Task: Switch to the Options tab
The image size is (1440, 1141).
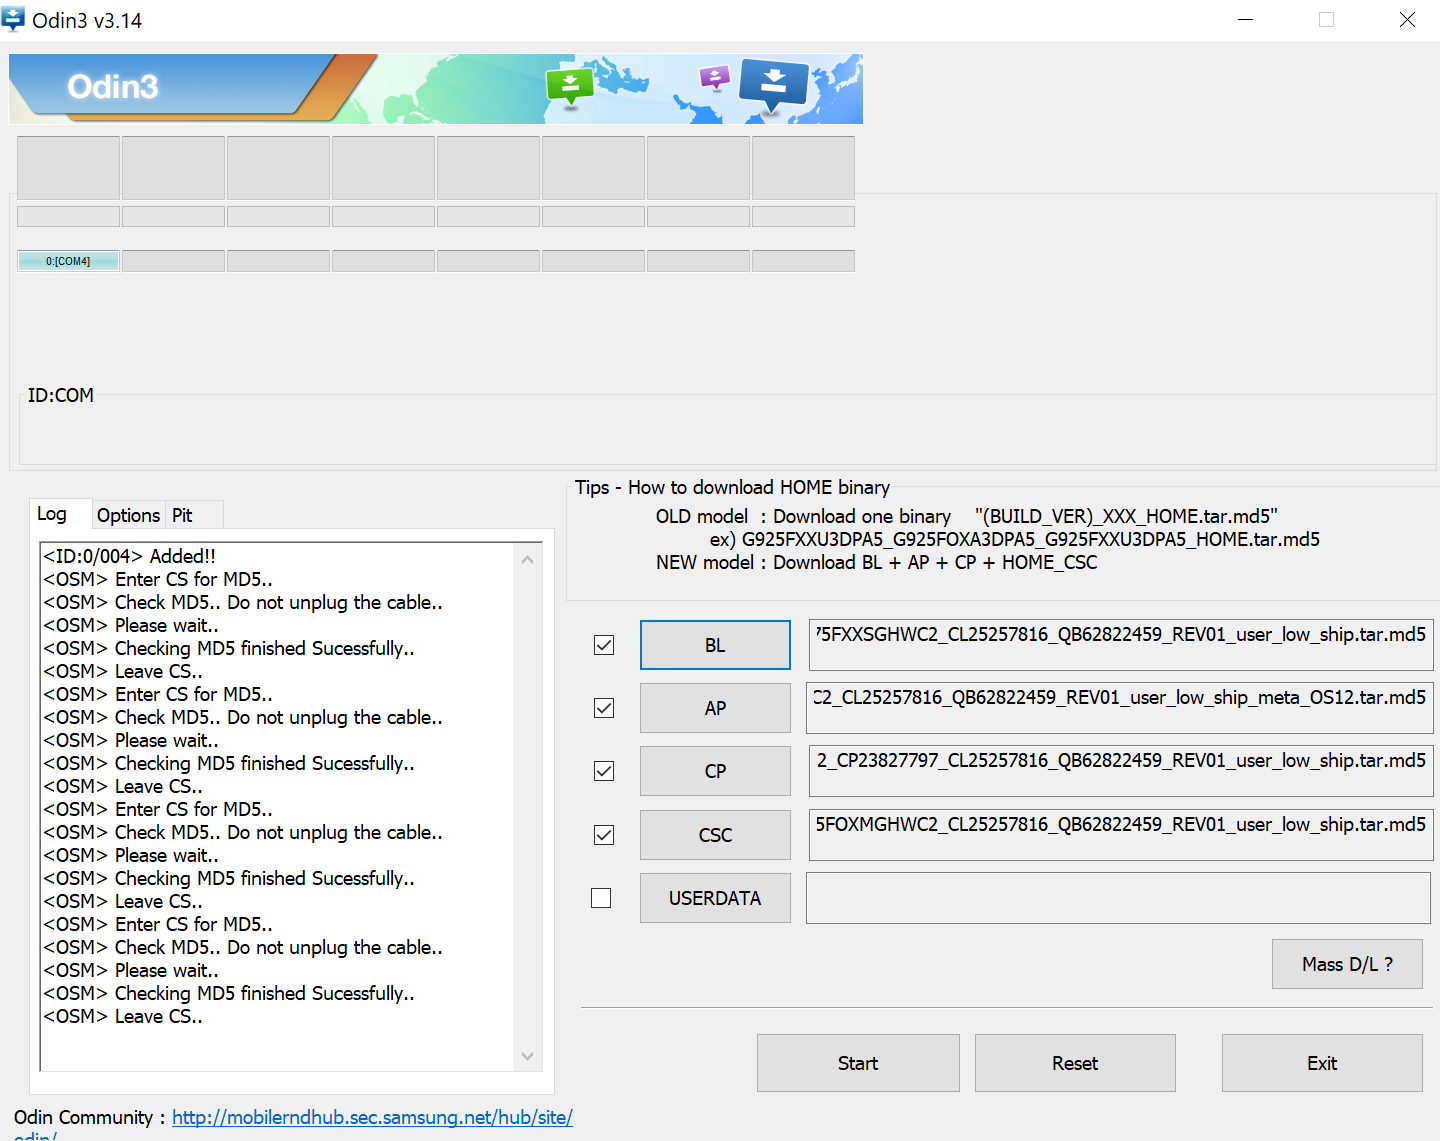Action: (x=128, y=515)
